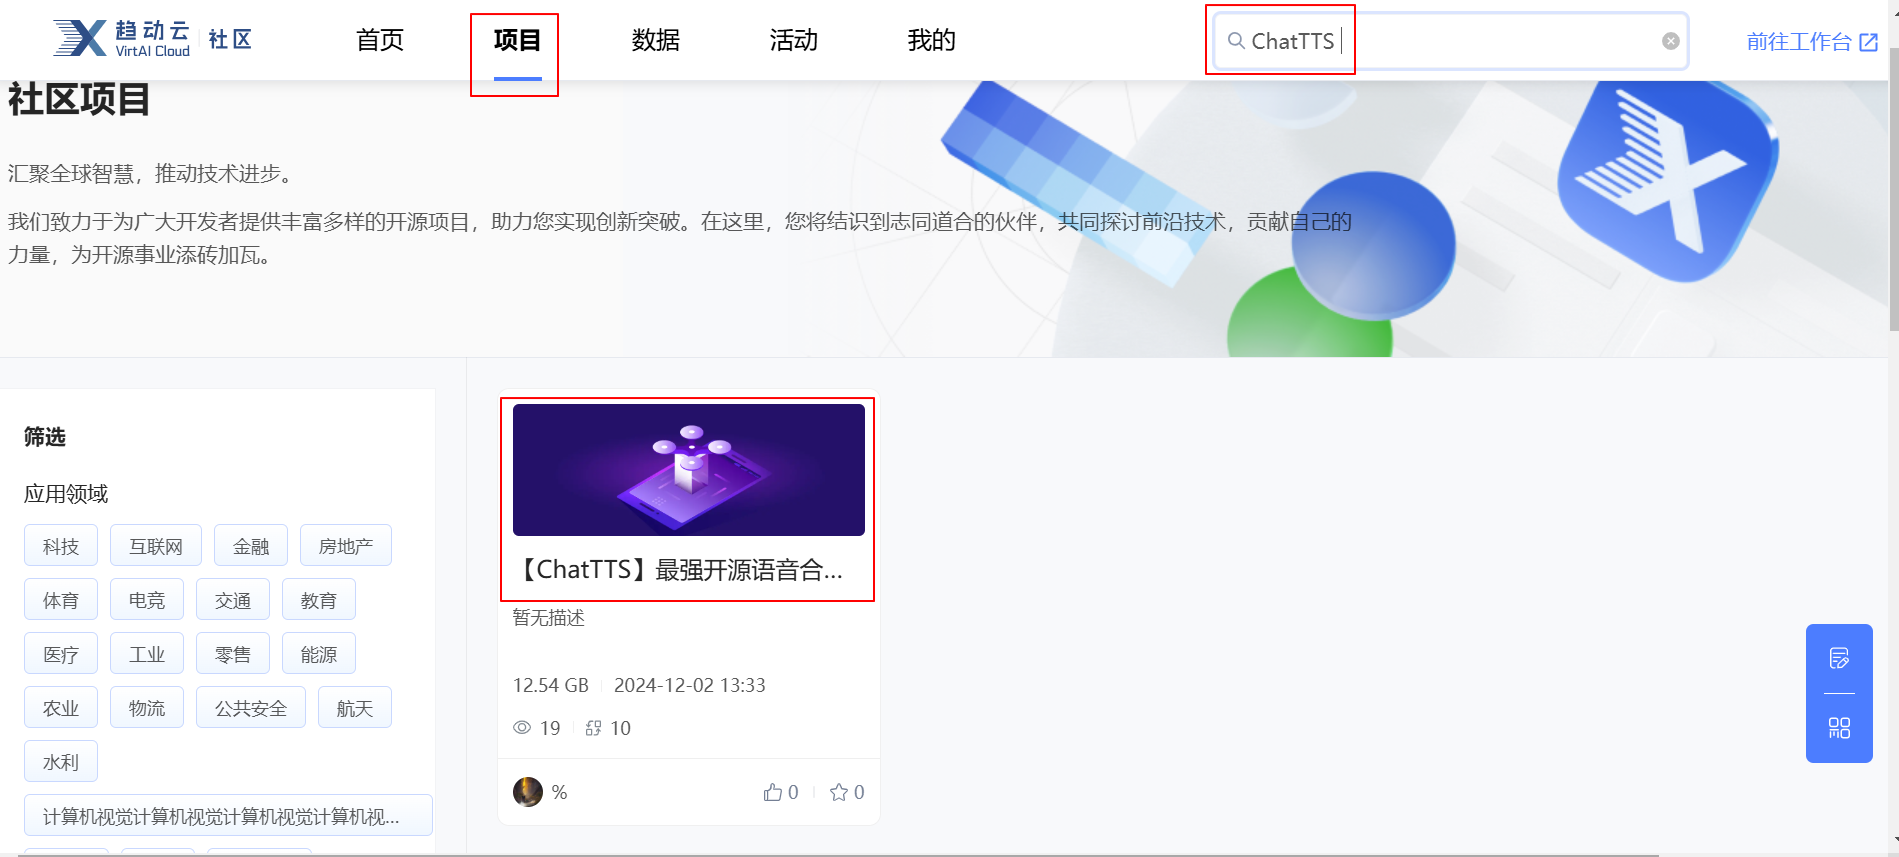Clear the search box with the X icon

click(1670, 41)
